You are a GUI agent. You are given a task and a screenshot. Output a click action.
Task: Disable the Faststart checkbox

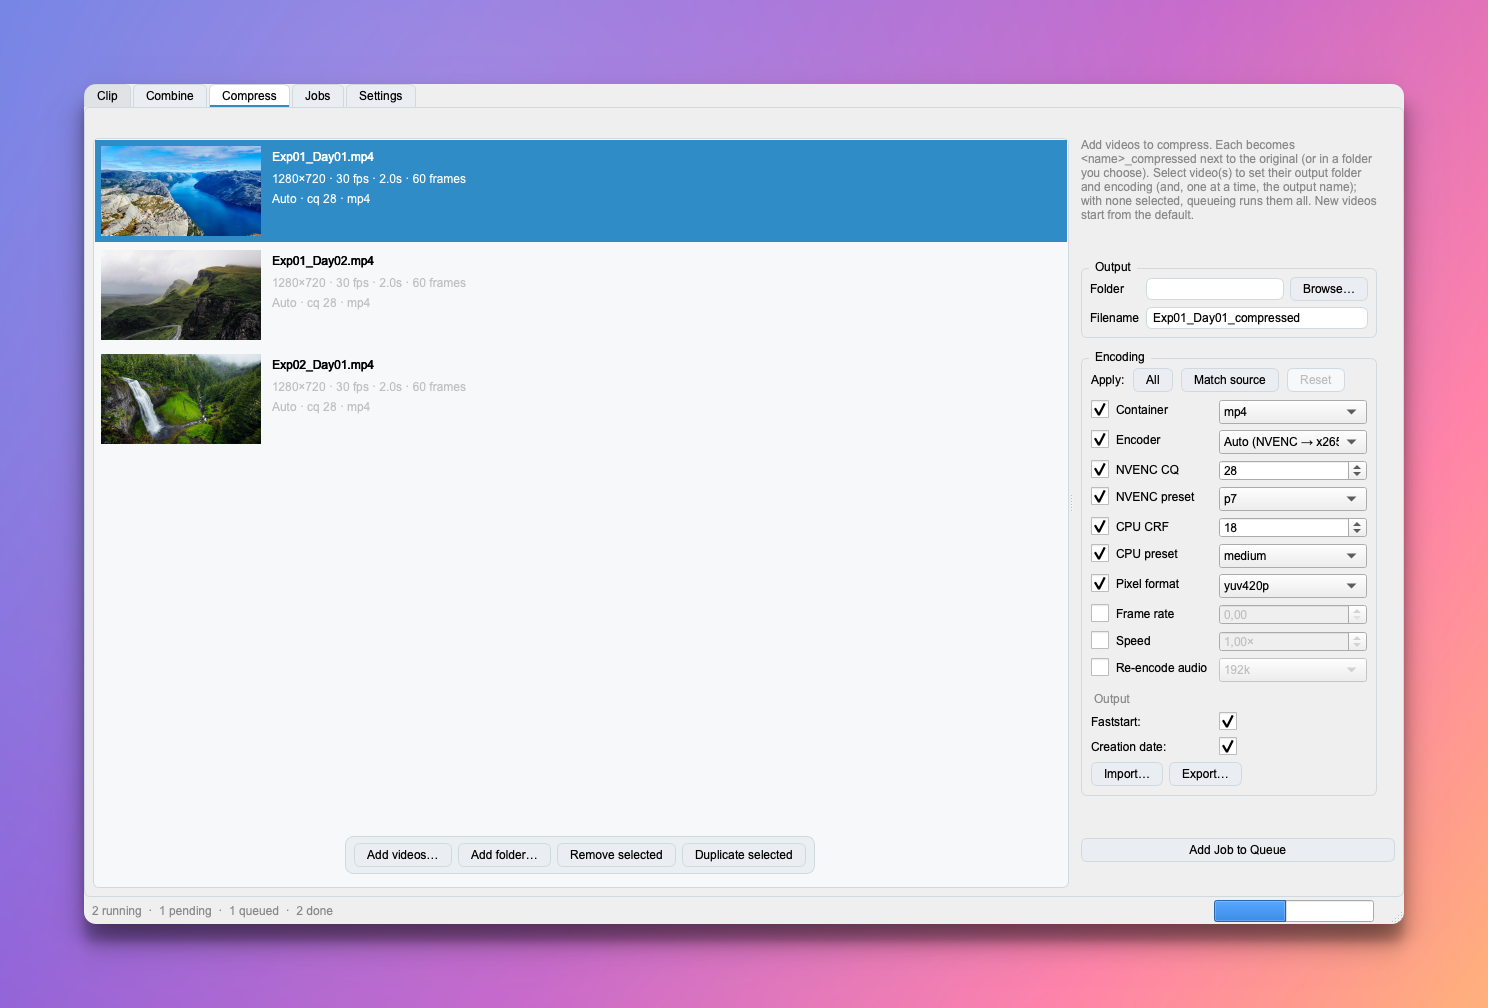tap(1228, 722)
